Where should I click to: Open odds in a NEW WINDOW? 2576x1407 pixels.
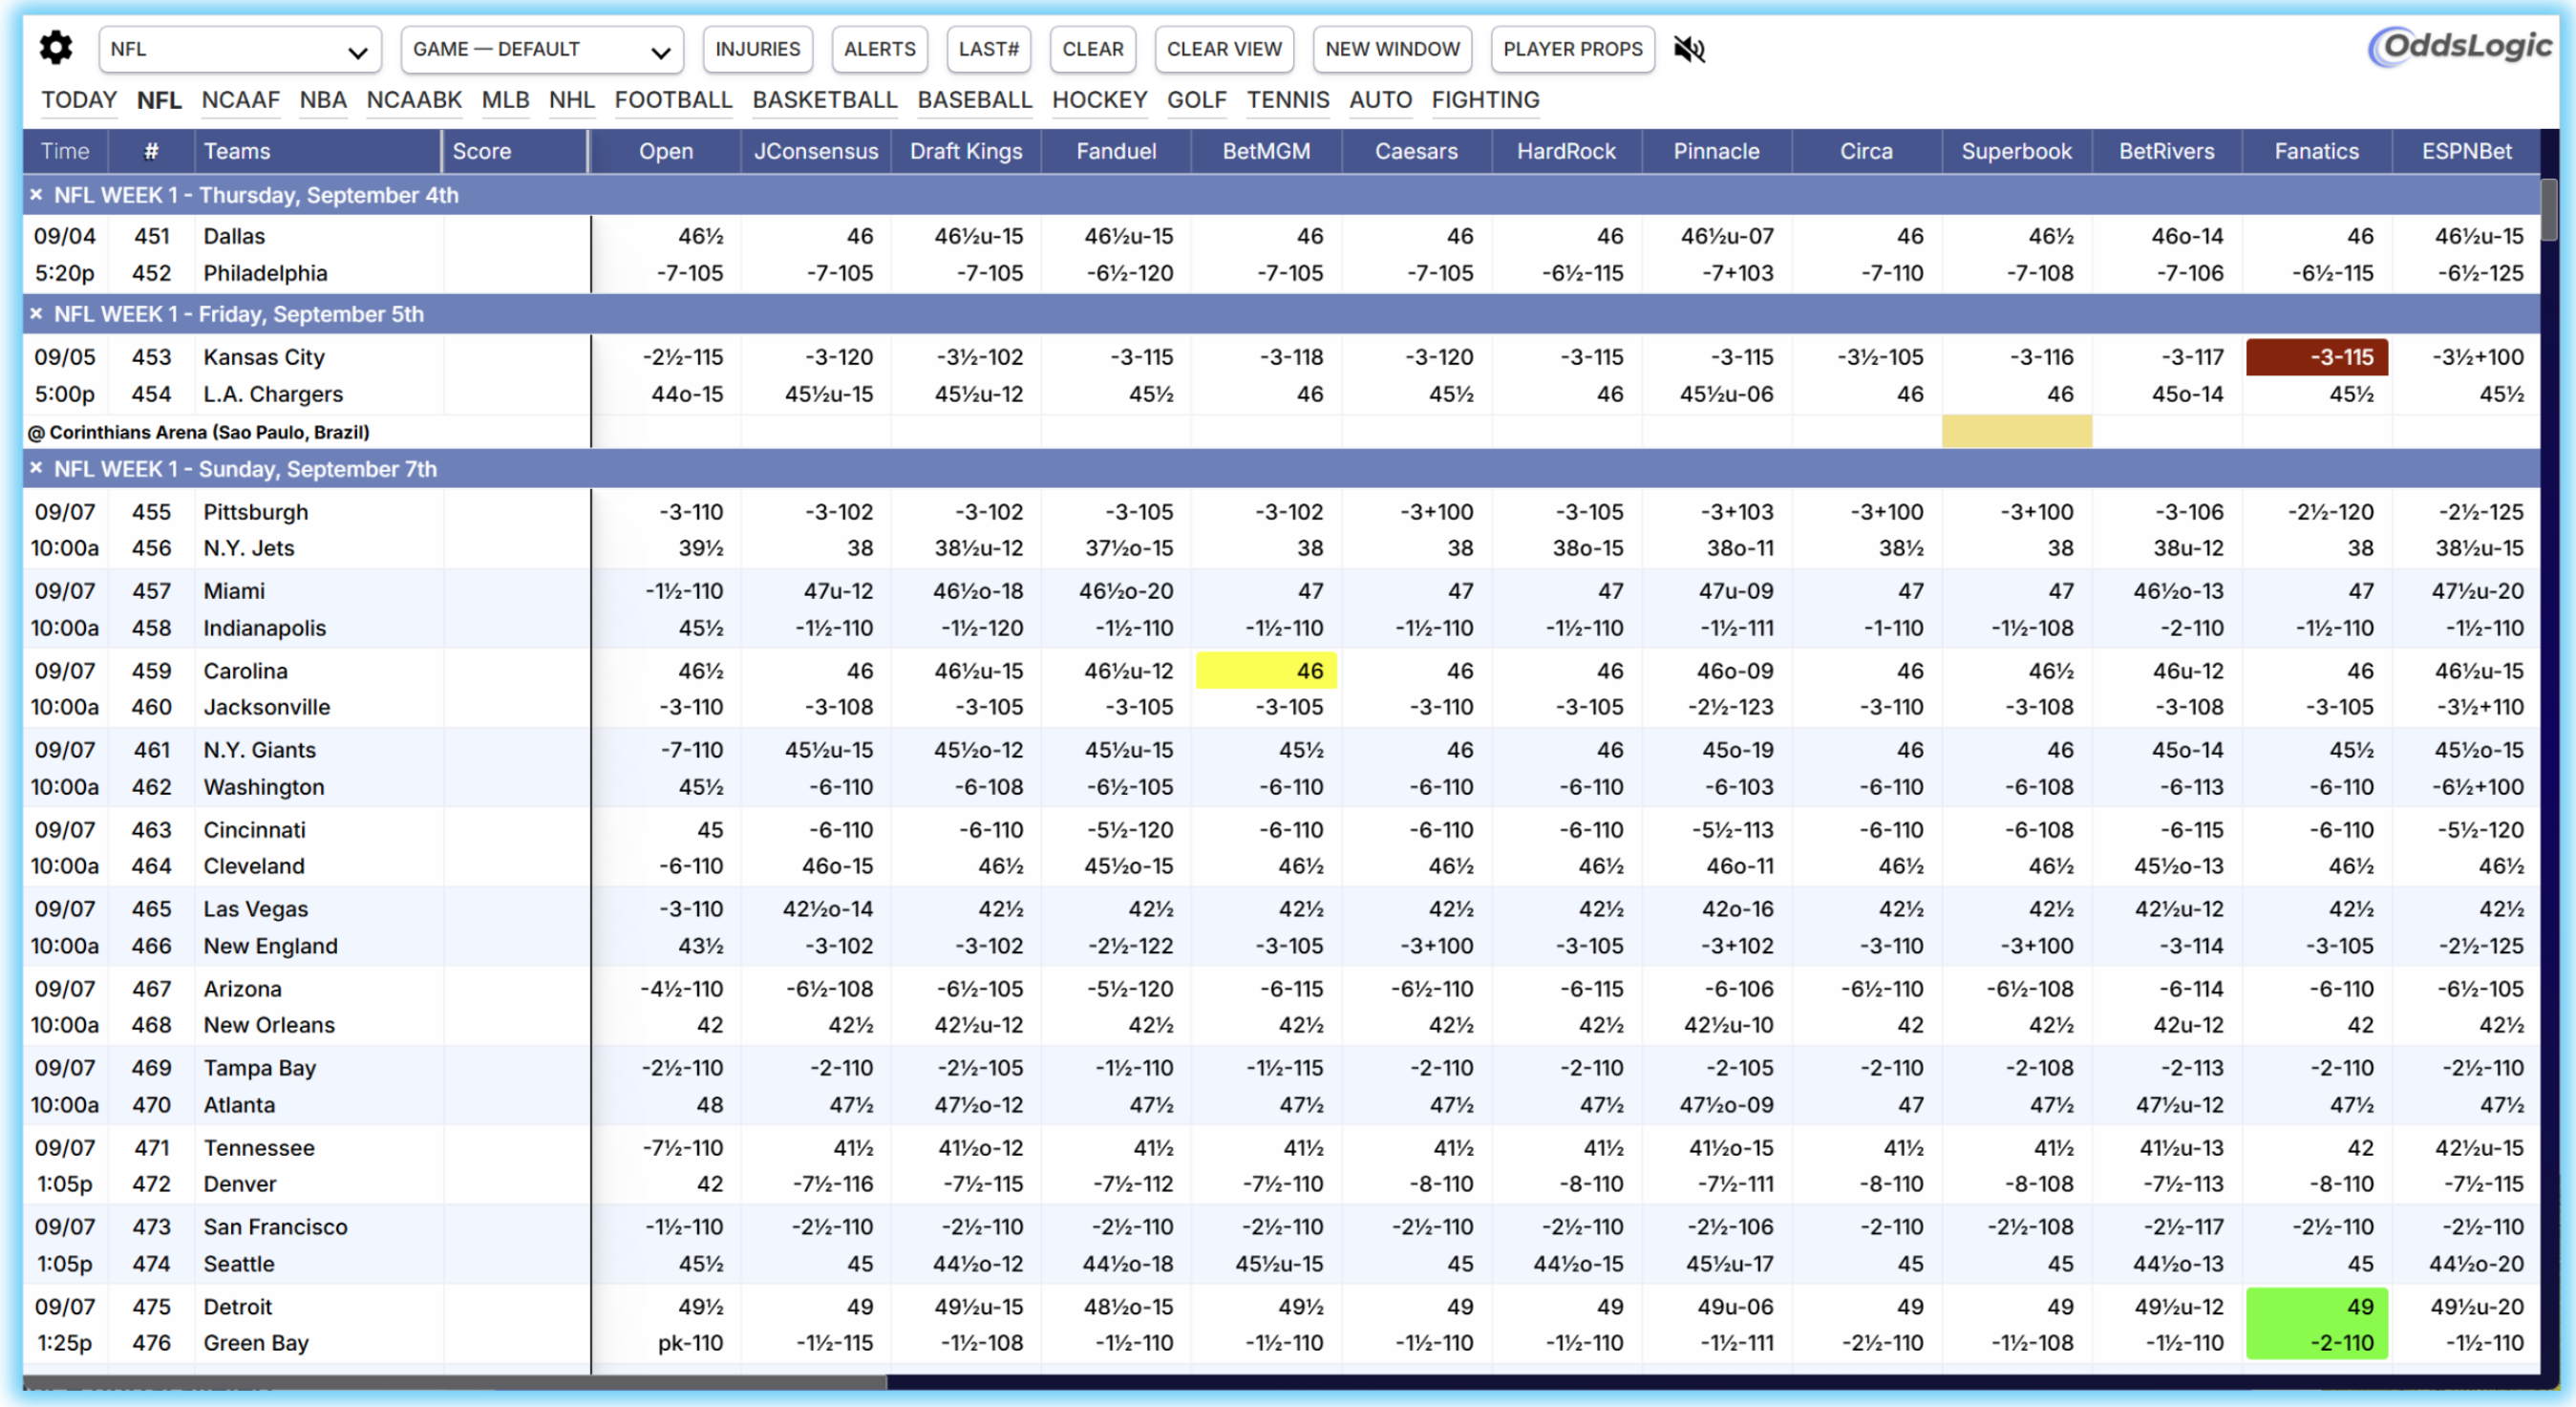1392,49
